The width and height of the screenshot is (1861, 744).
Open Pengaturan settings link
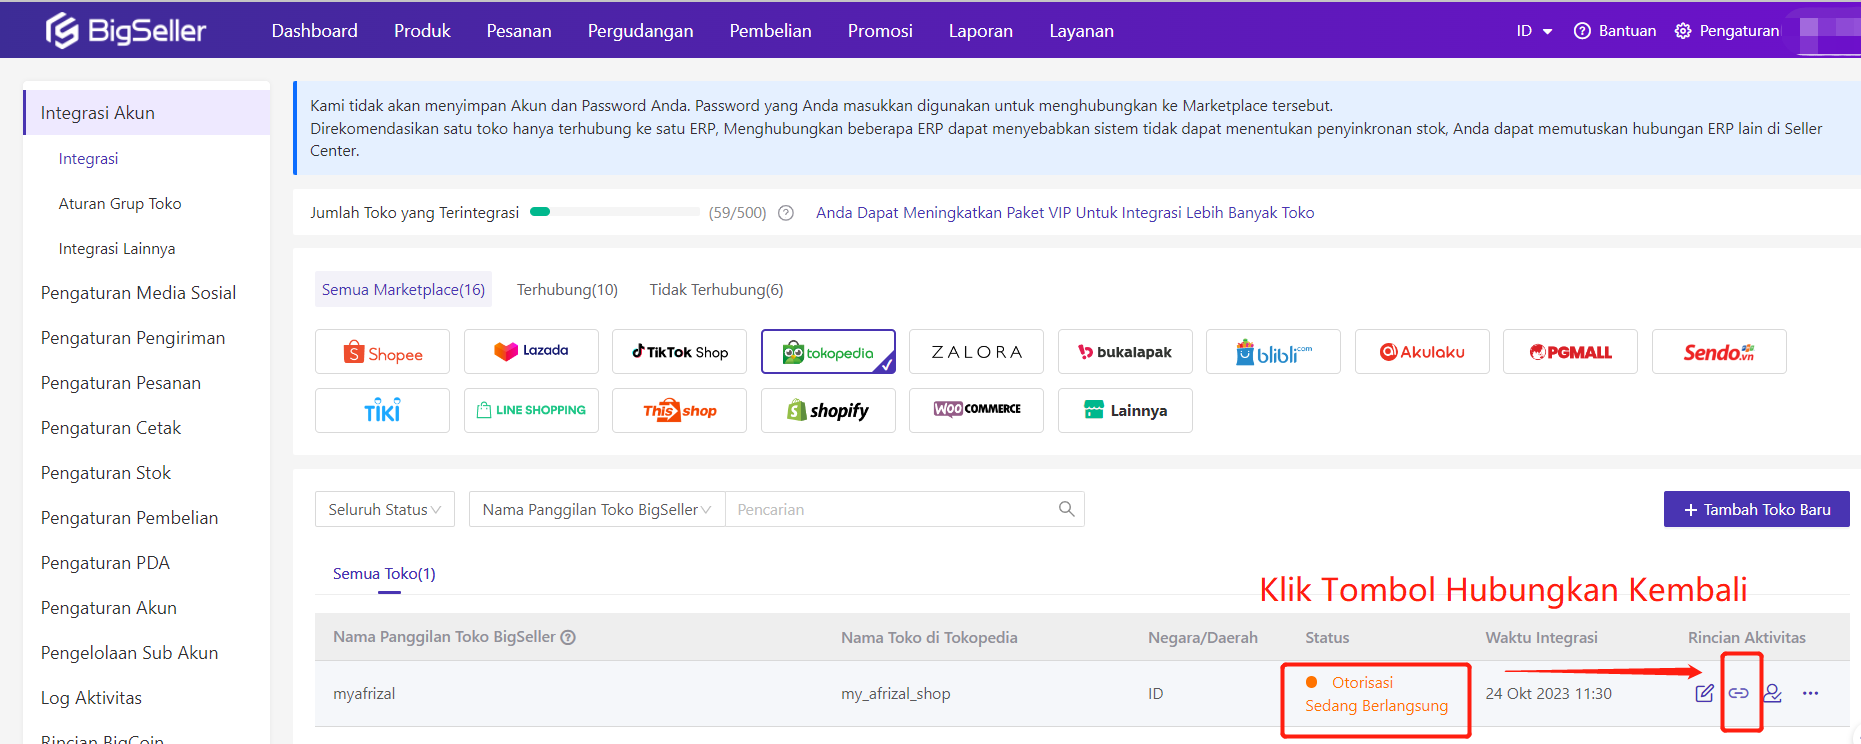[1727, 31]
